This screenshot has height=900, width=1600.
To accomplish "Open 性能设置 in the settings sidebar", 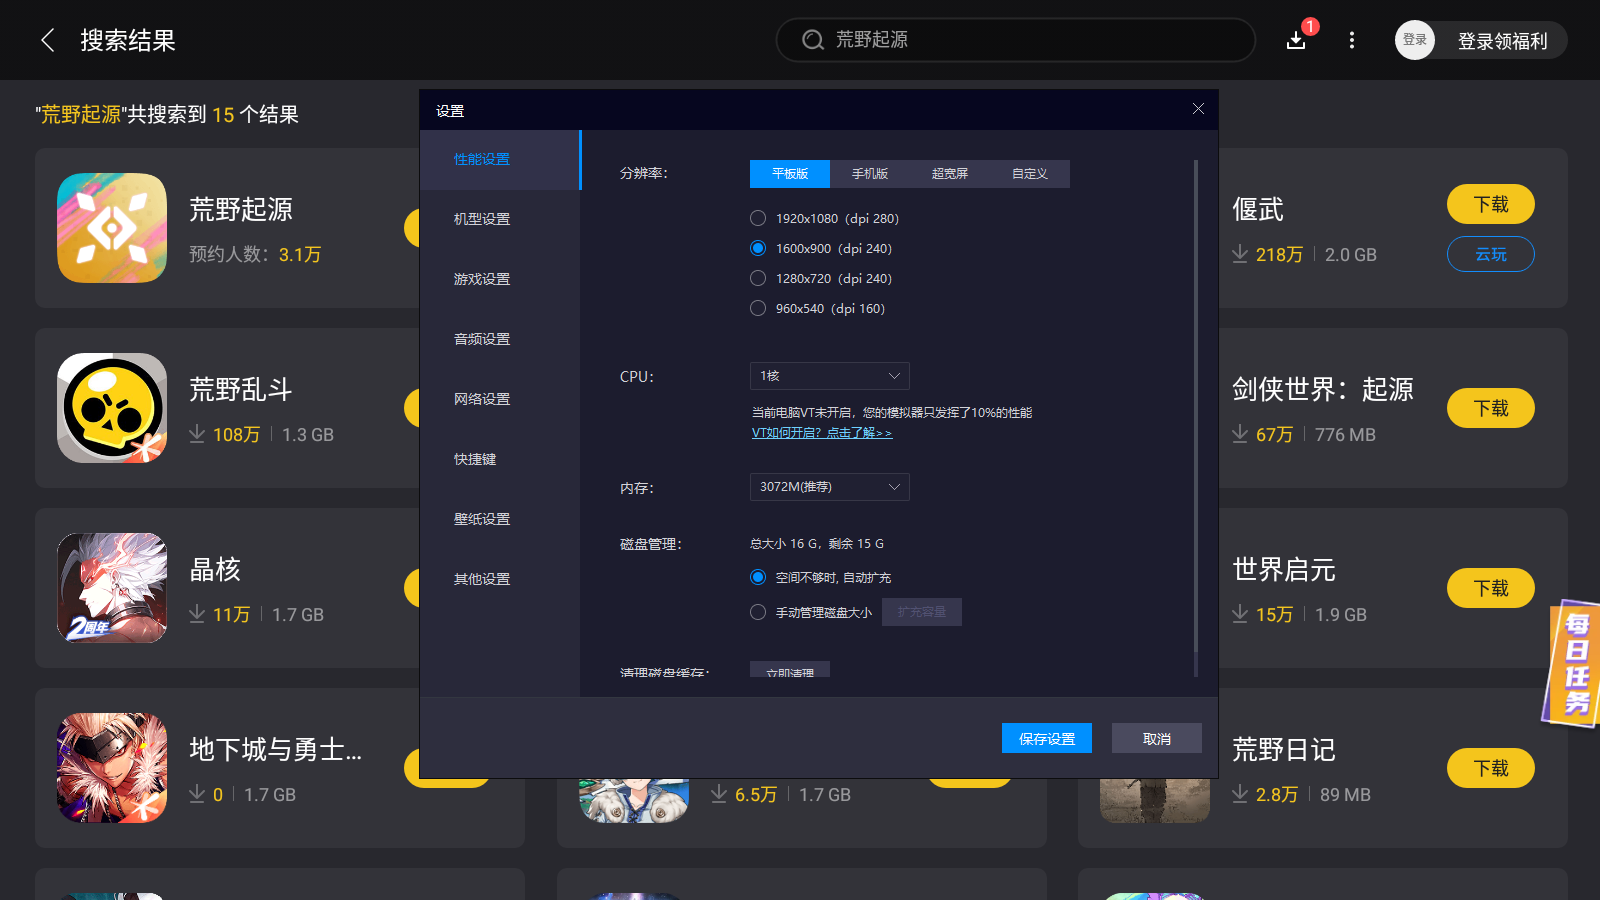I will (500, 160).
